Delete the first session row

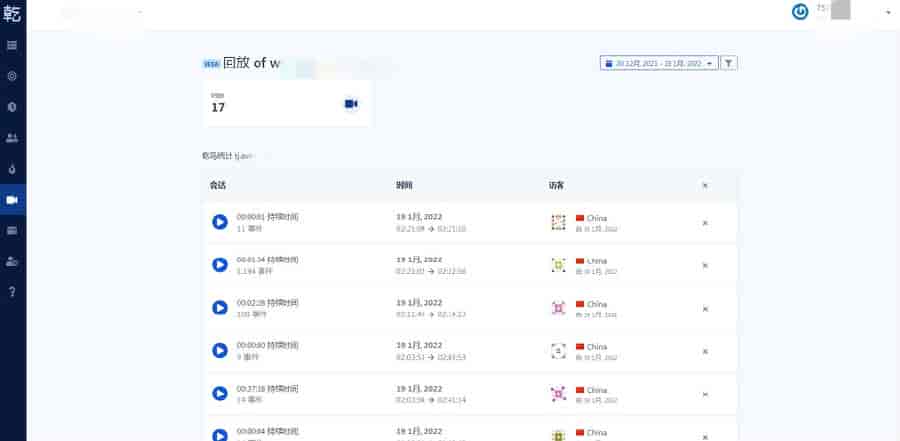[x=705, y=222]
